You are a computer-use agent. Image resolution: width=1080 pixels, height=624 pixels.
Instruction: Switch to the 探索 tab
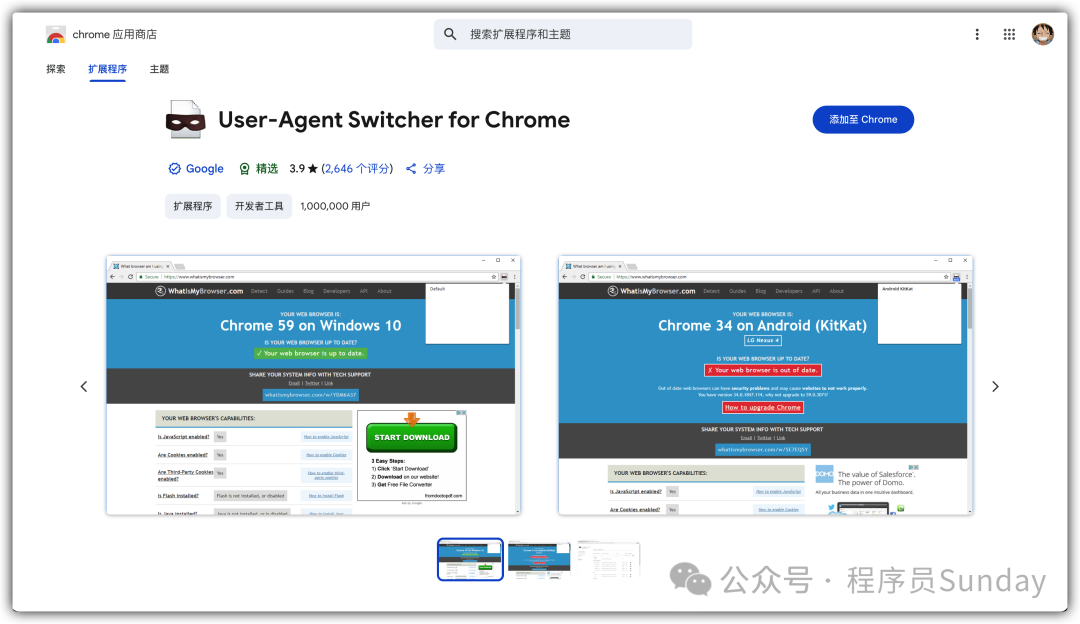[x=56, y=69]
